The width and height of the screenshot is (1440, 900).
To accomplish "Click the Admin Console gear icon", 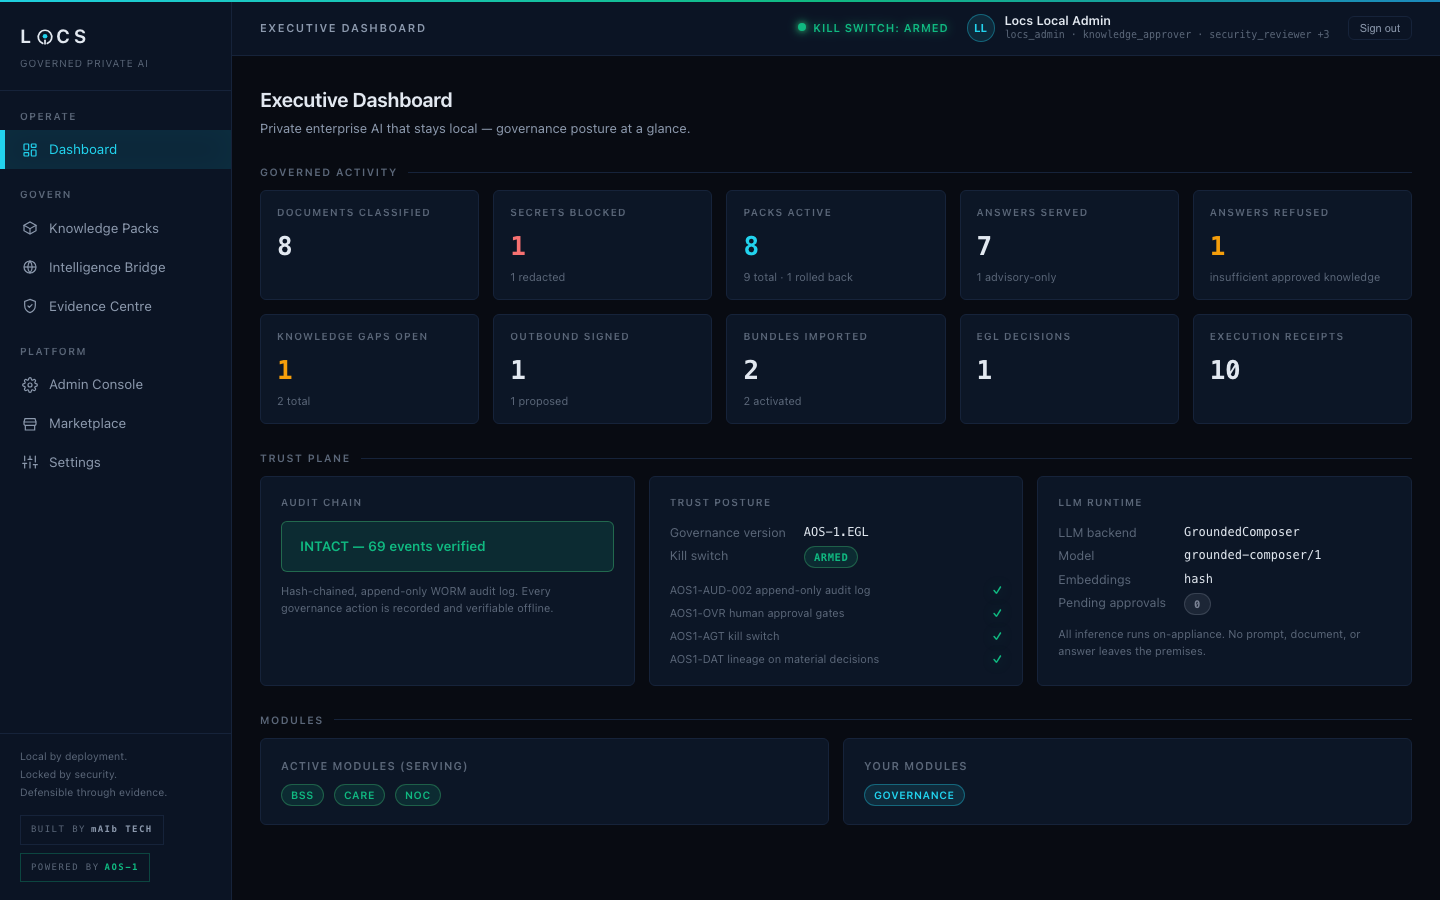I will click(x=30, y=385).
